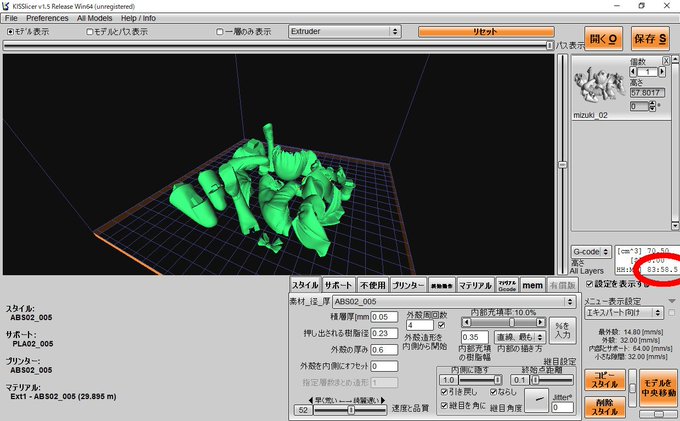
Task: Click the Jitter input field
Action: click(562, 407)
